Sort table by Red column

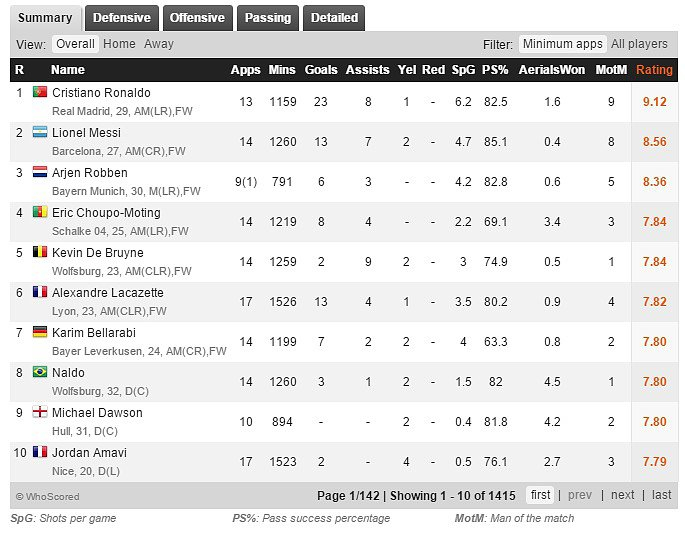433,70
